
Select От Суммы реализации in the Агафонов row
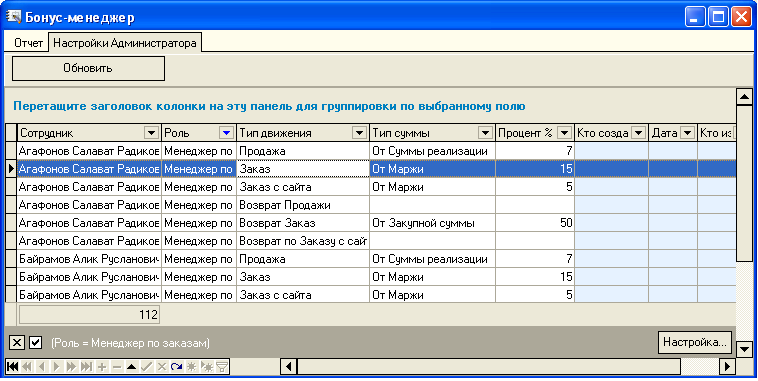[432, 151]
